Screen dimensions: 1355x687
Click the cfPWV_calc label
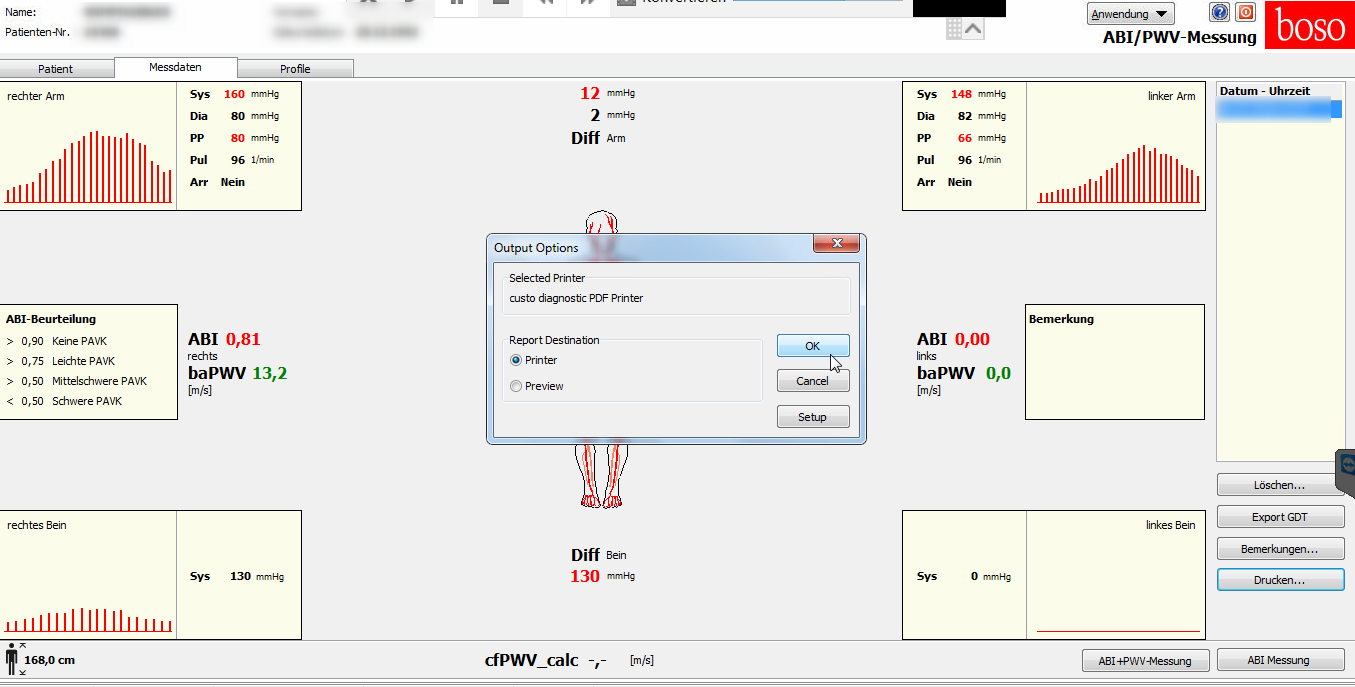coord(532,660)
